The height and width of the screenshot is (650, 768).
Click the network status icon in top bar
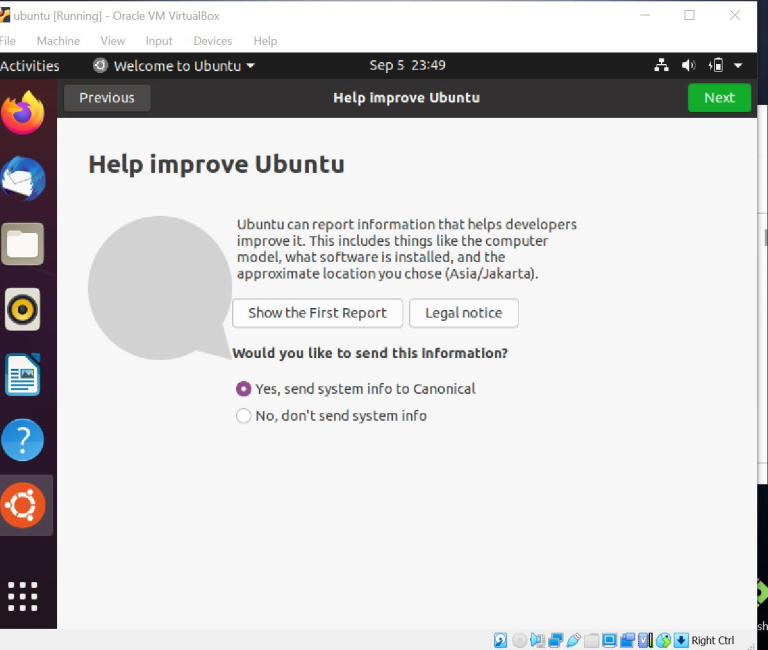click(661, 66)
